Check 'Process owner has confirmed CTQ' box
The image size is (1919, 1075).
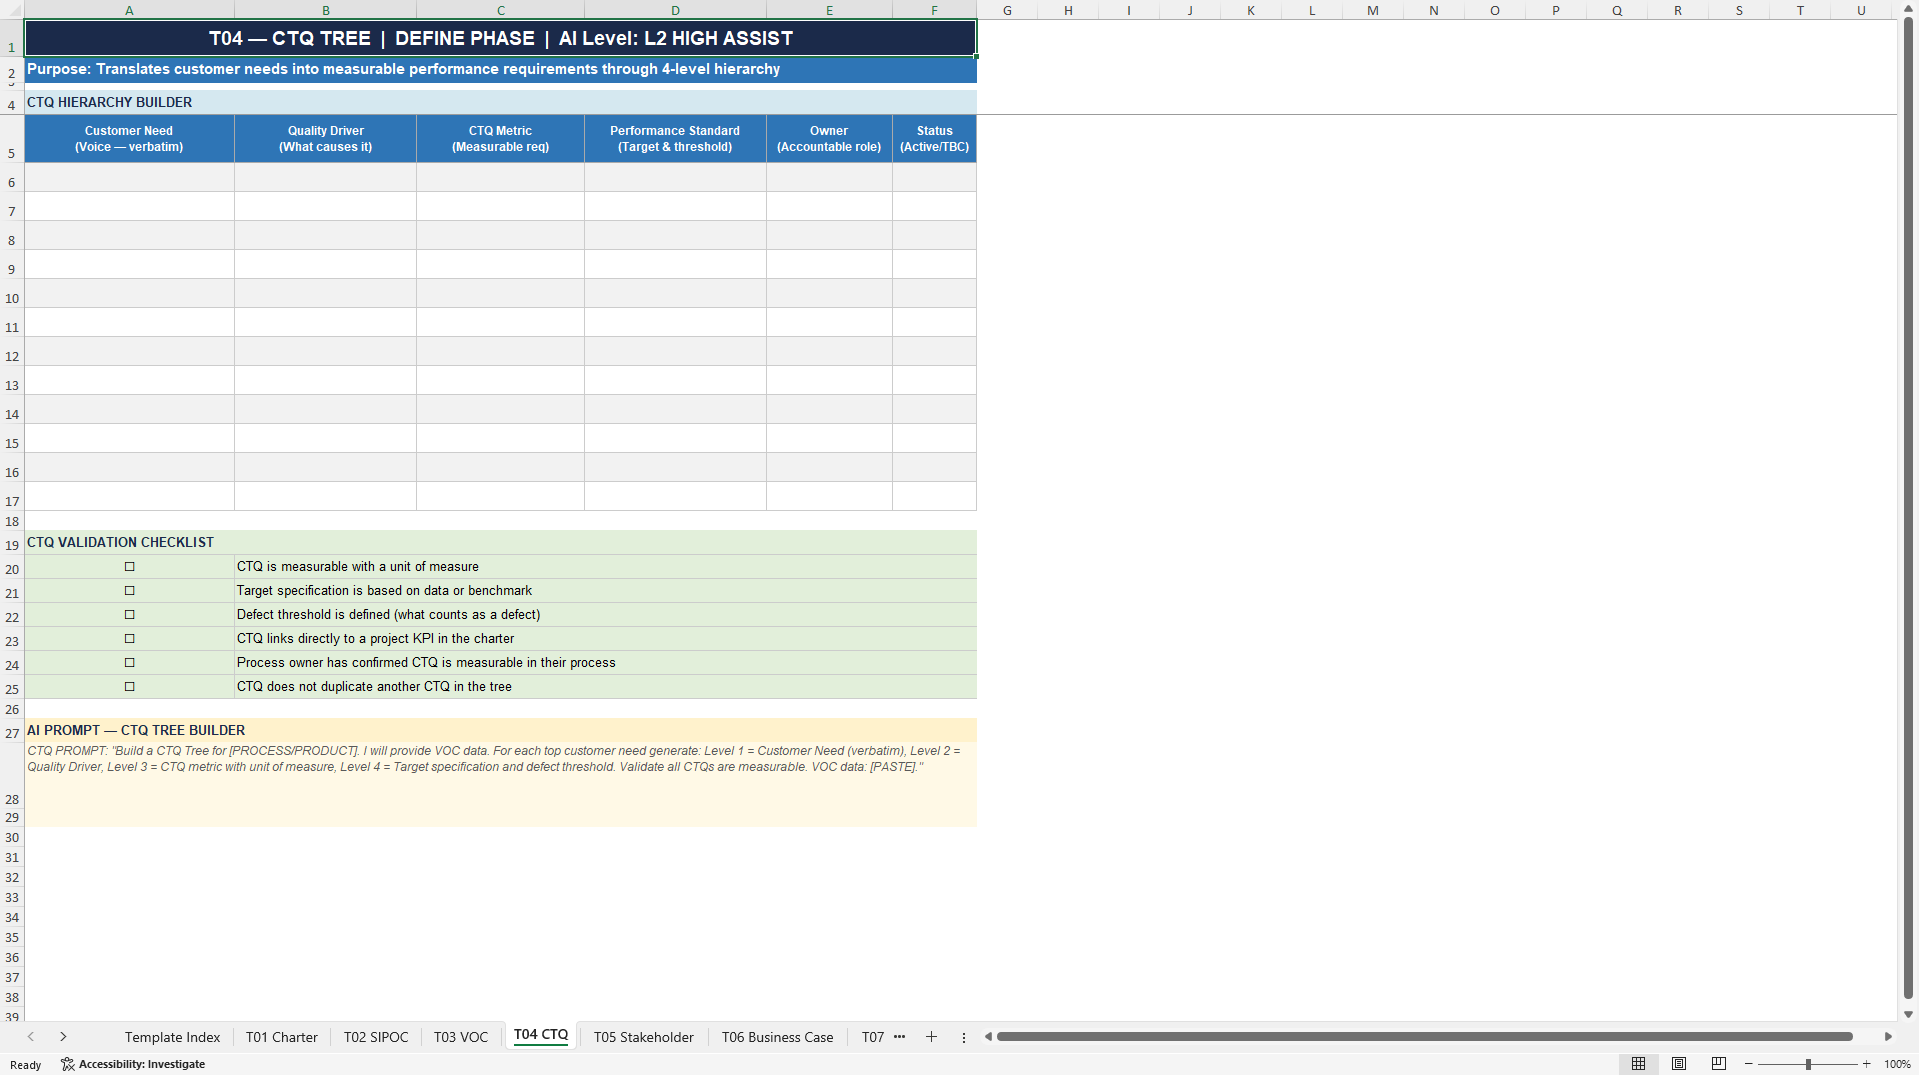coord(129,663)
